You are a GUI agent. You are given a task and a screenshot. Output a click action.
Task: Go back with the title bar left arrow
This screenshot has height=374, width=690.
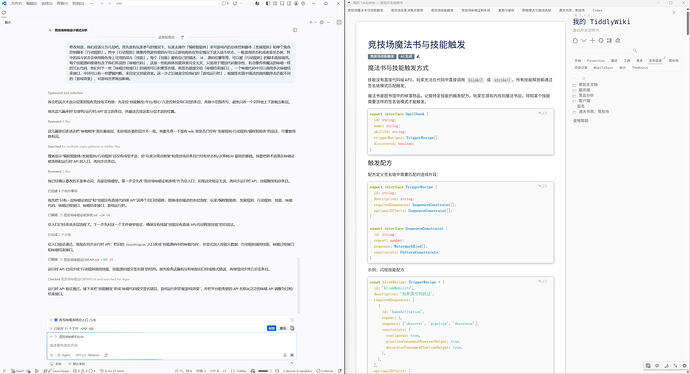pos(102,4)
